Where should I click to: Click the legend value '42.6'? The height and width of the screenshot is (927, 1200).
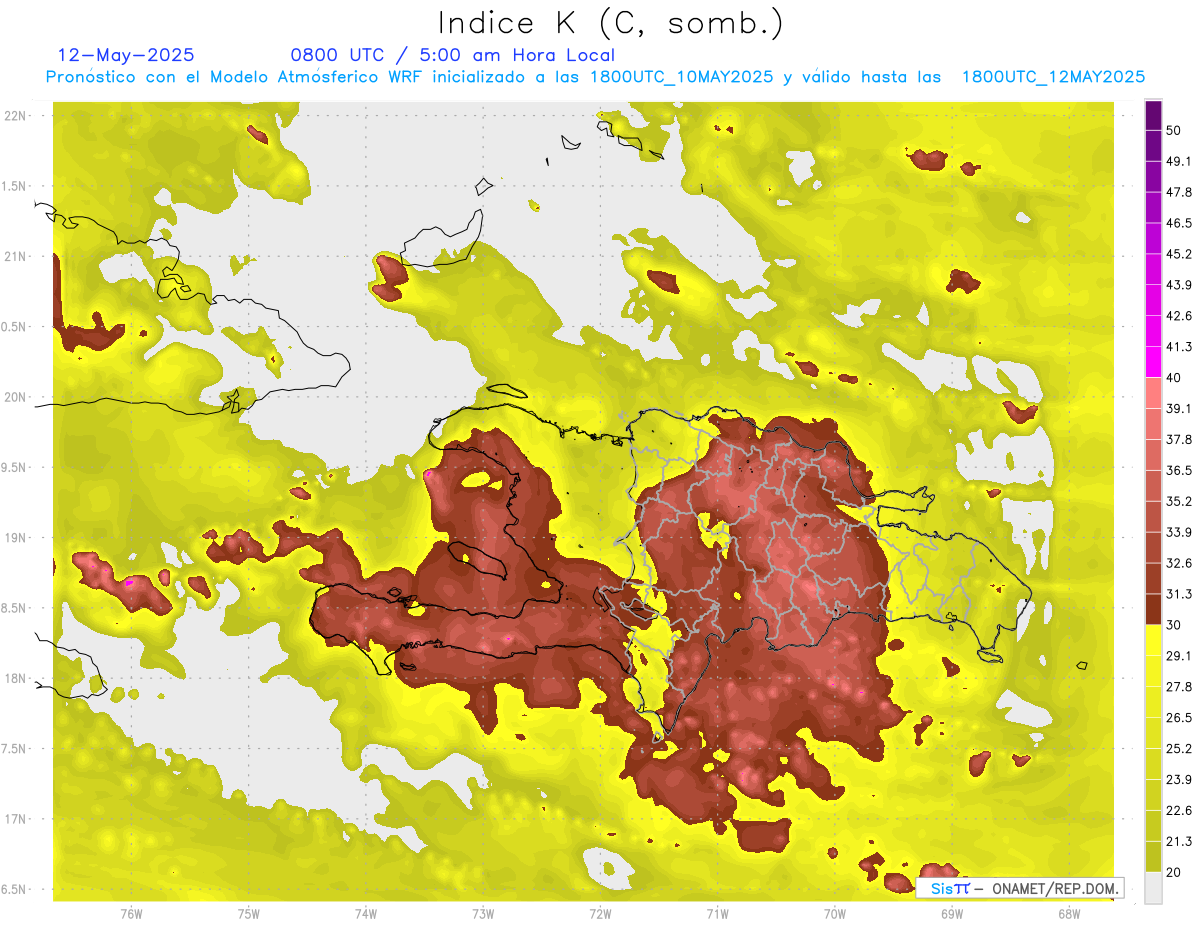tap(1178, 316)
